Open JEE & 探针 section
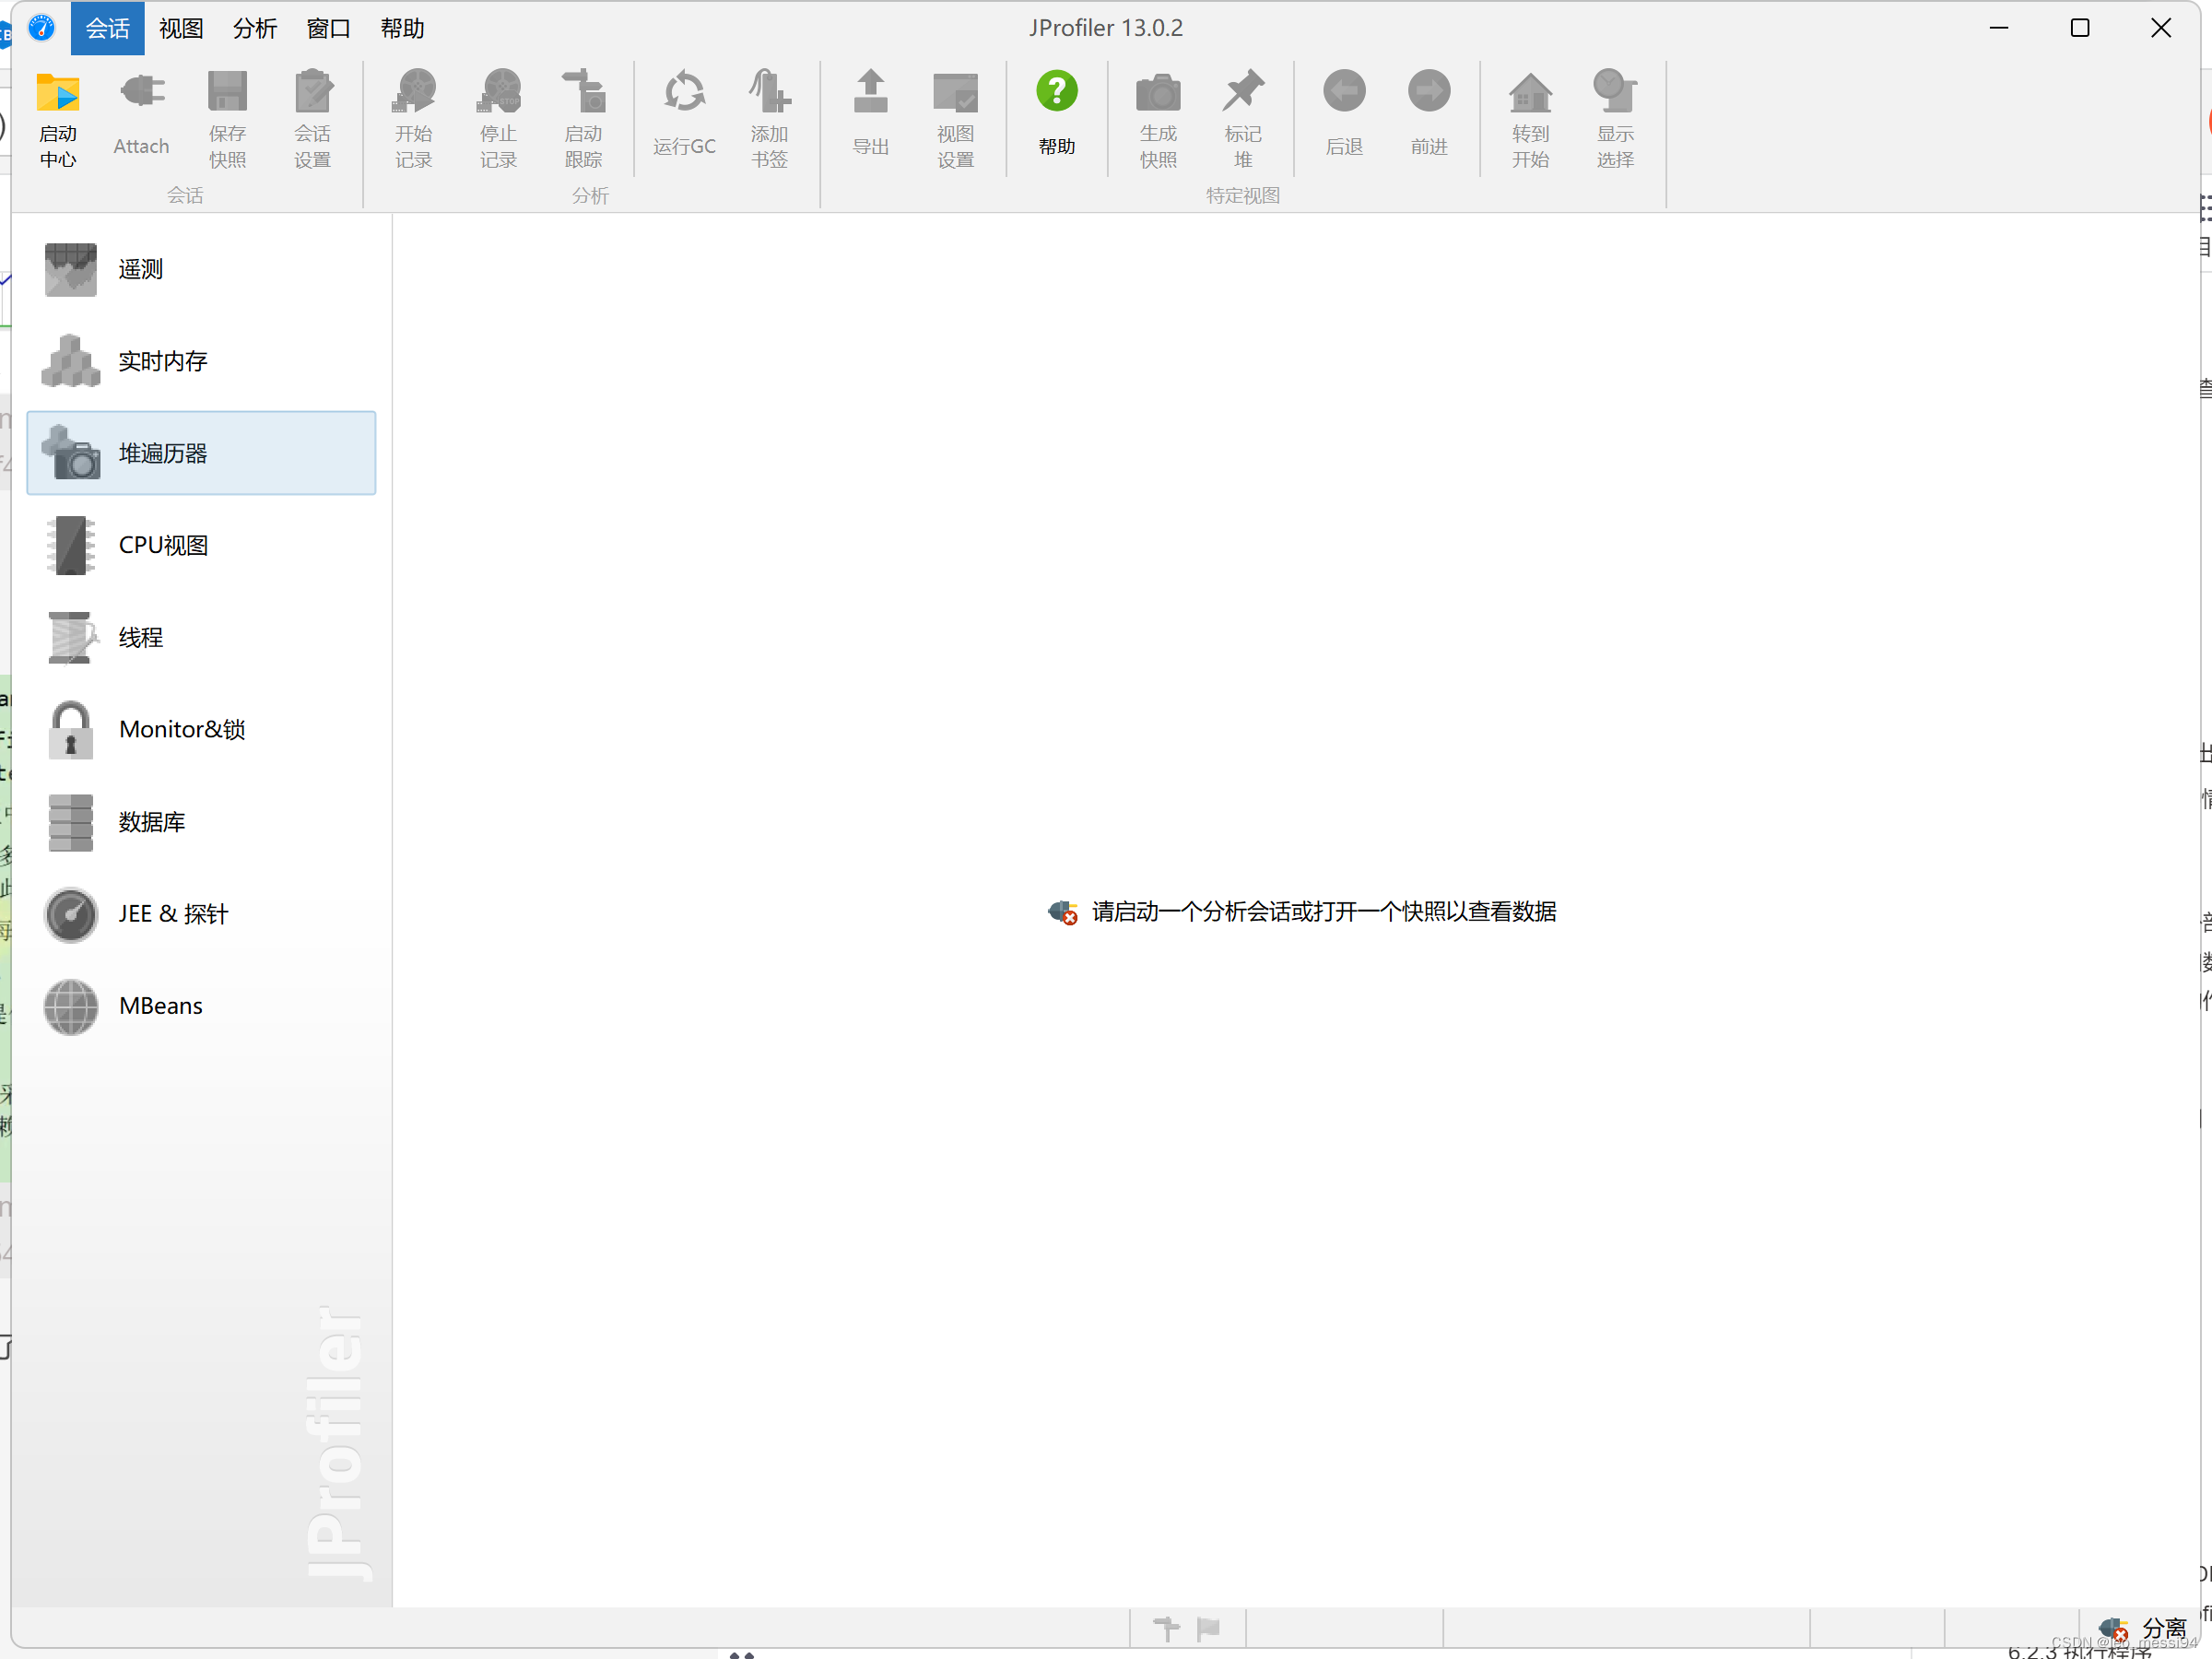This screenshot has height=1659, width=2212. tap(201, 913)
